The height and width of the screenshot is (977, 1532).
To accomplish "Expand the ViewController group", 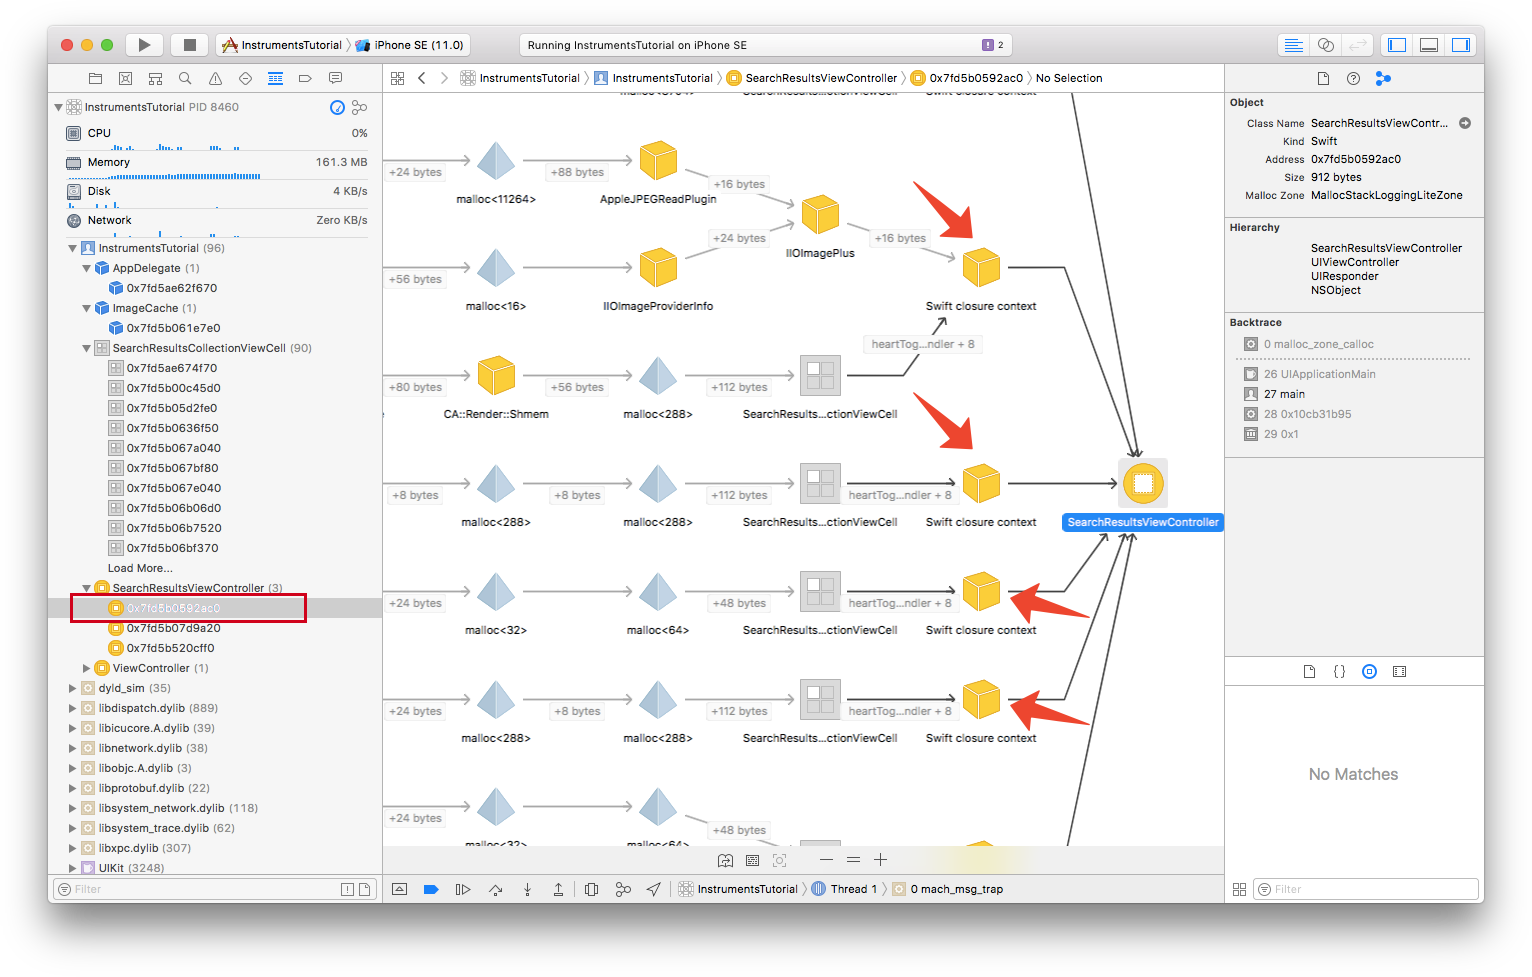I will [86, 668].
